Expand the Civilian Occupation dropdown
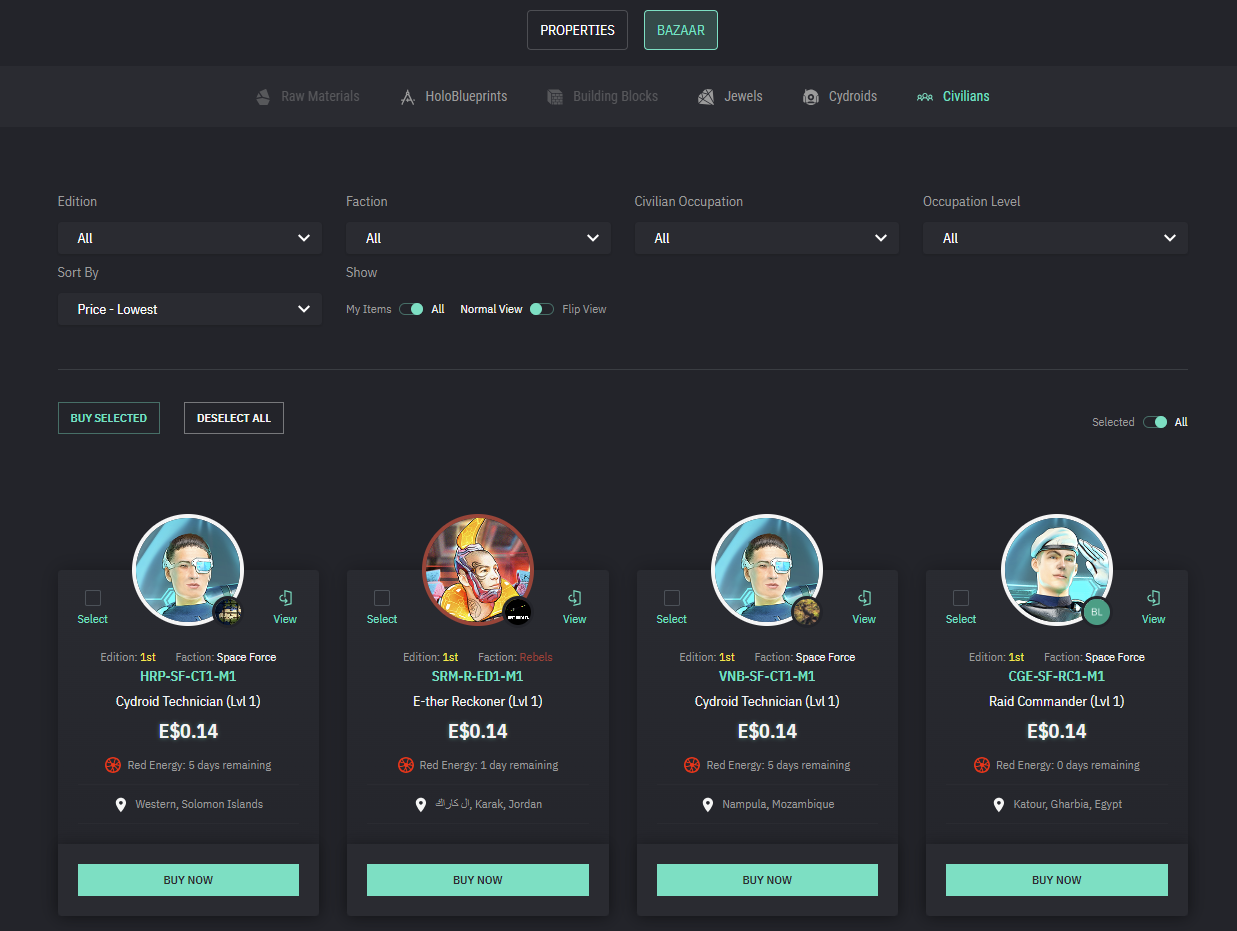1237x931 pixels. coord(766,238)
